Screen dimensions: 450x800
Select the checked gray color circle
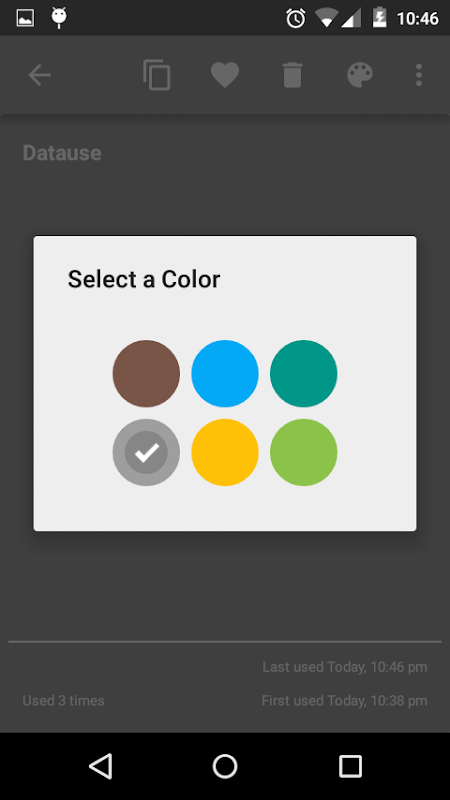[146, 453]
